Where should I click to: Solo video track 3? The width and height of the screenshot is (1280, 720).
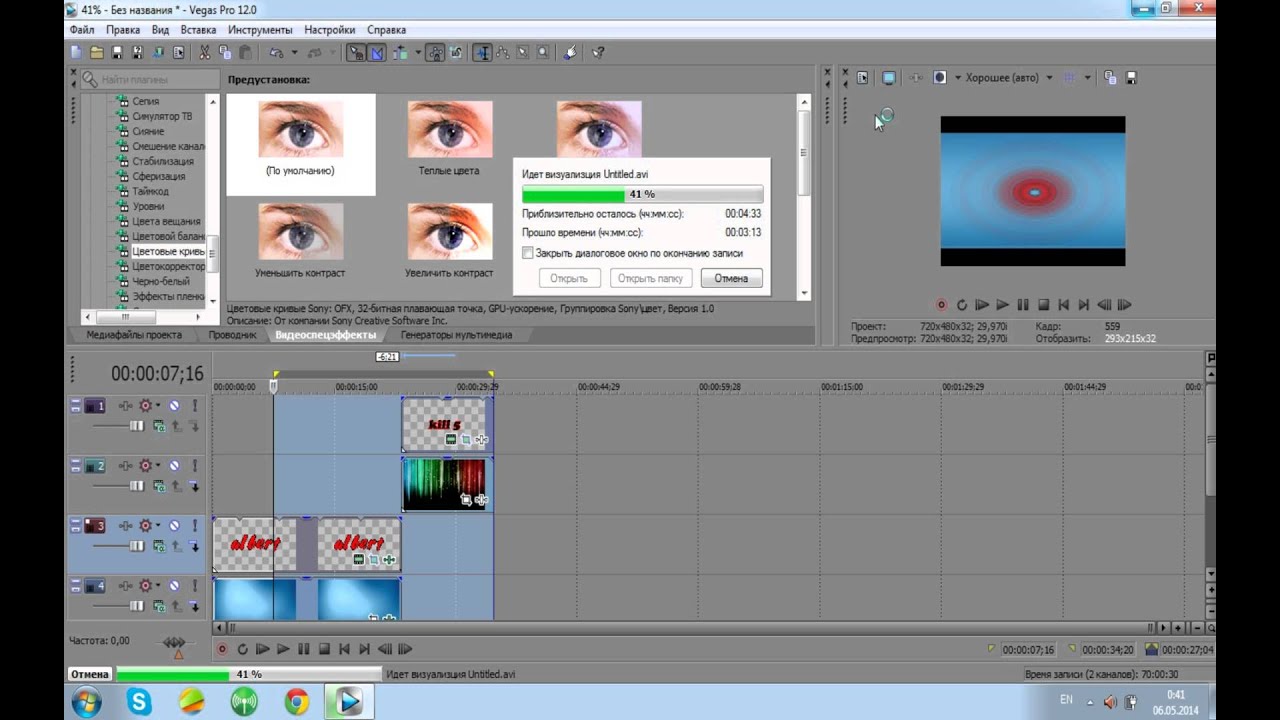195,526
